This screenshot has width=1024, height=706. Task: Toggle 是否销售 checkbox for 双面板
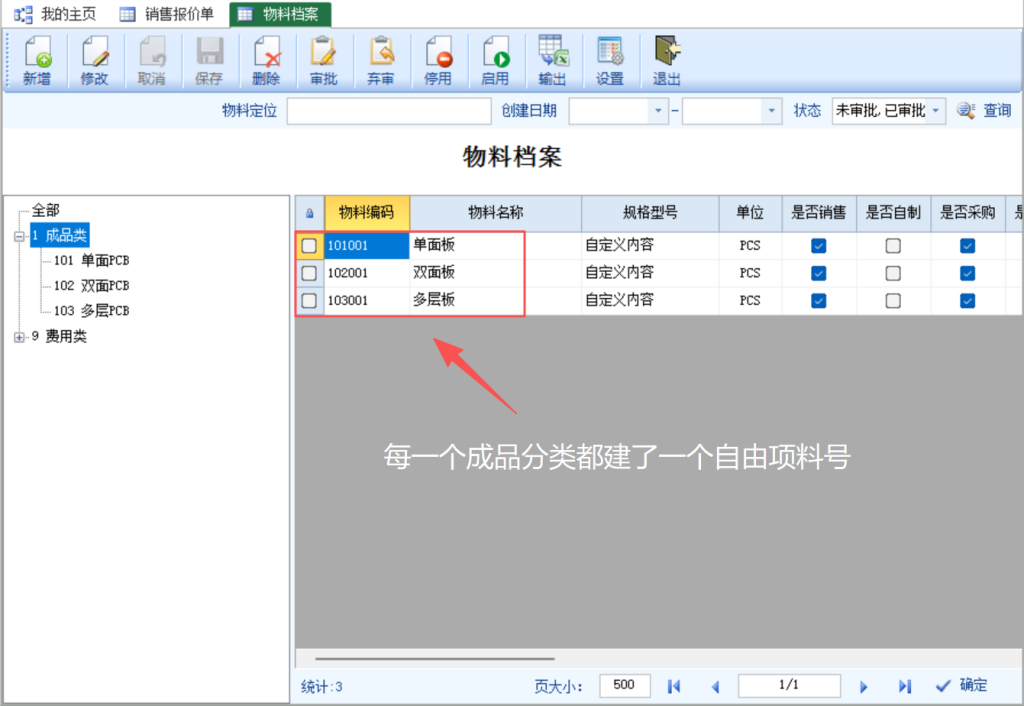click(819, 273)
